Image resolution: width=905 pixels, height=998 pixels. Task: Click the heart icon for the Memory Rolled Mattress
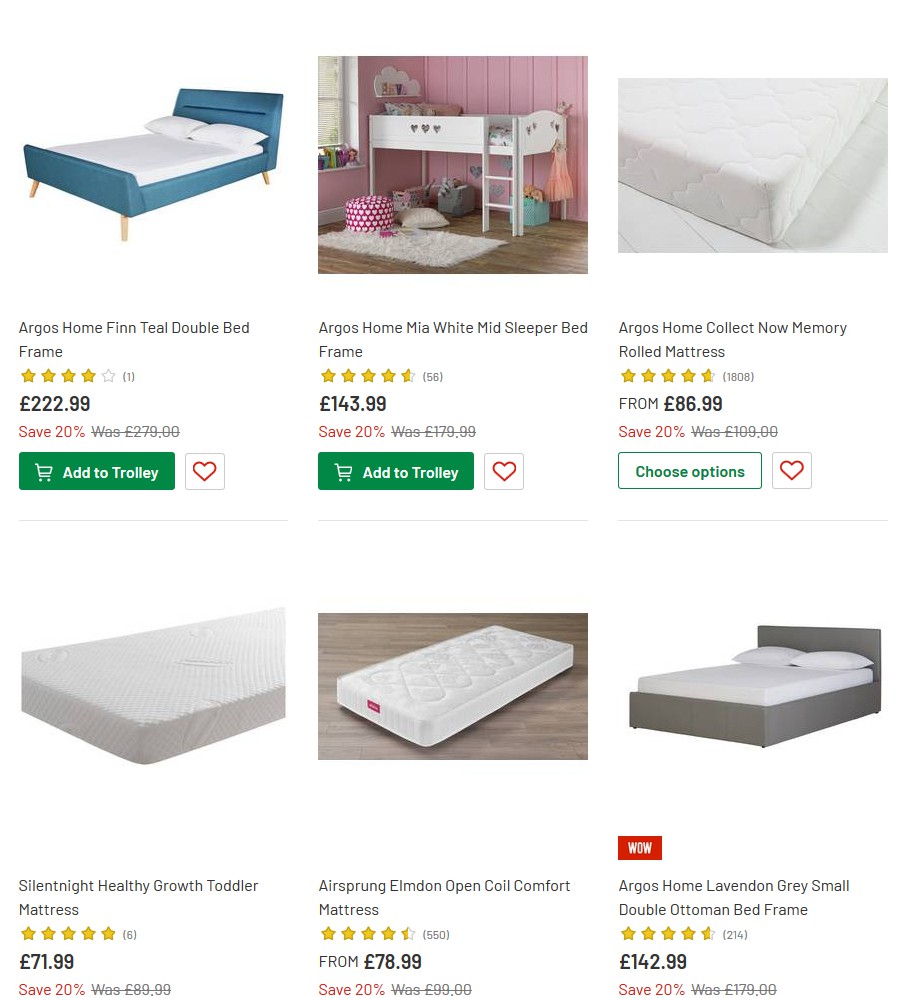tap(791, 470)
